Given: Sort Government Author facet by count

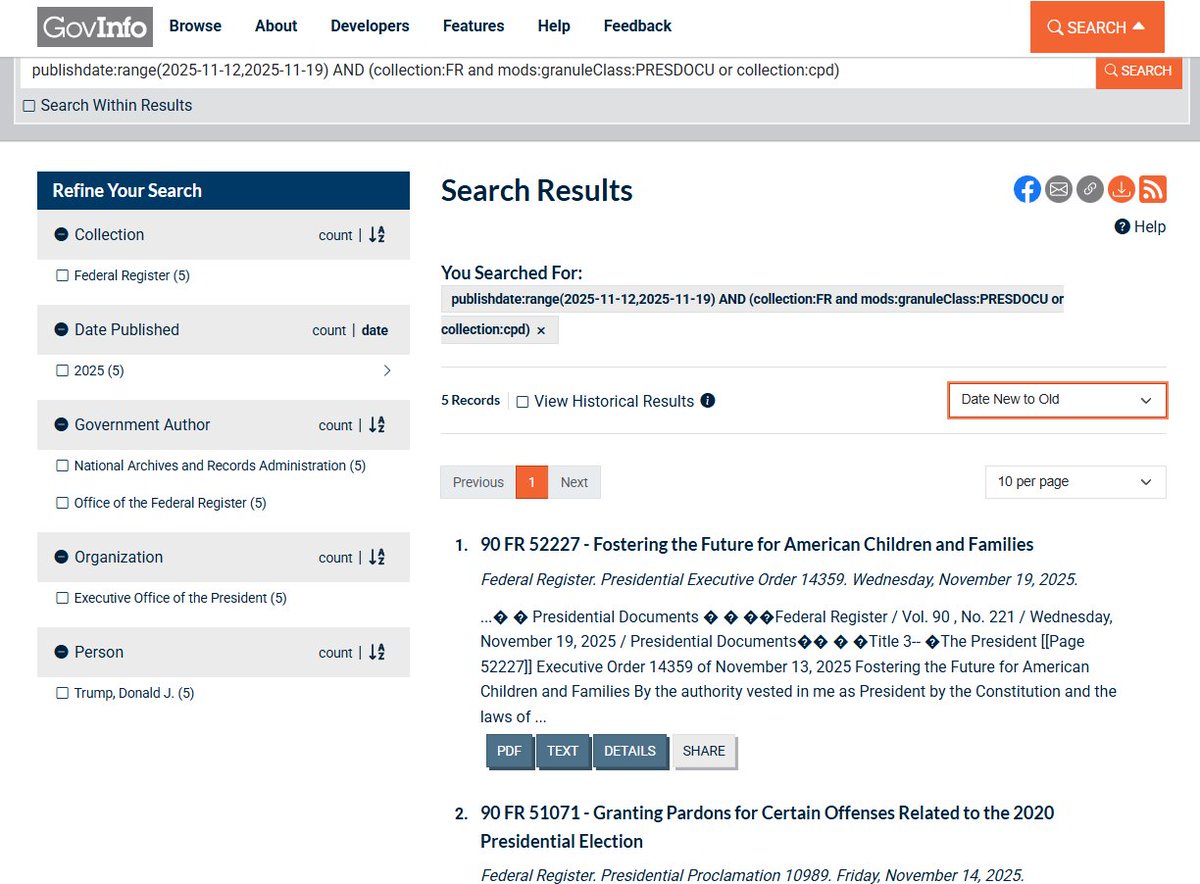Looking at the screenshot, I should [x=335, y=425].
